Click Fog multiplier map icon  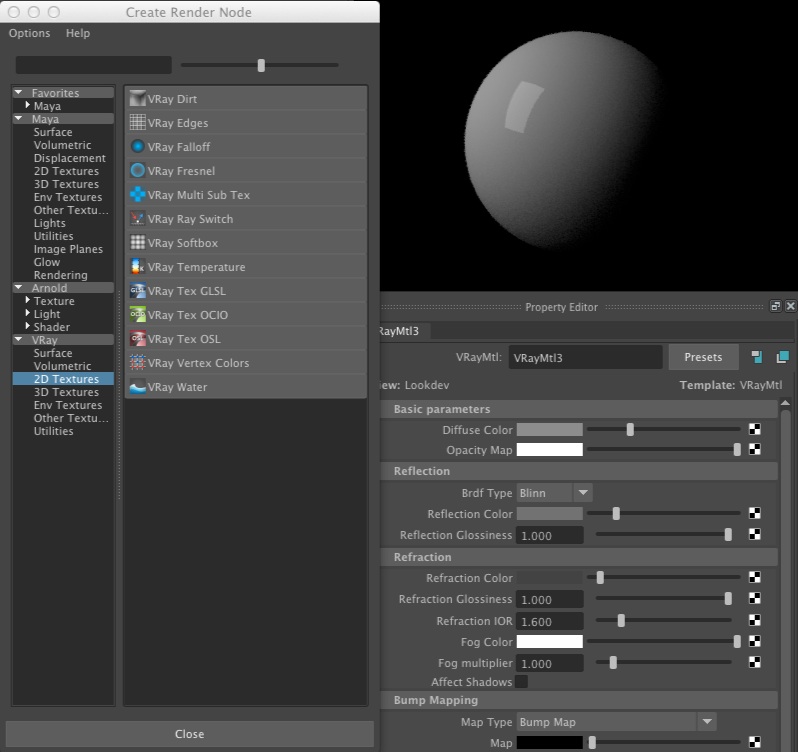[755, 662]
